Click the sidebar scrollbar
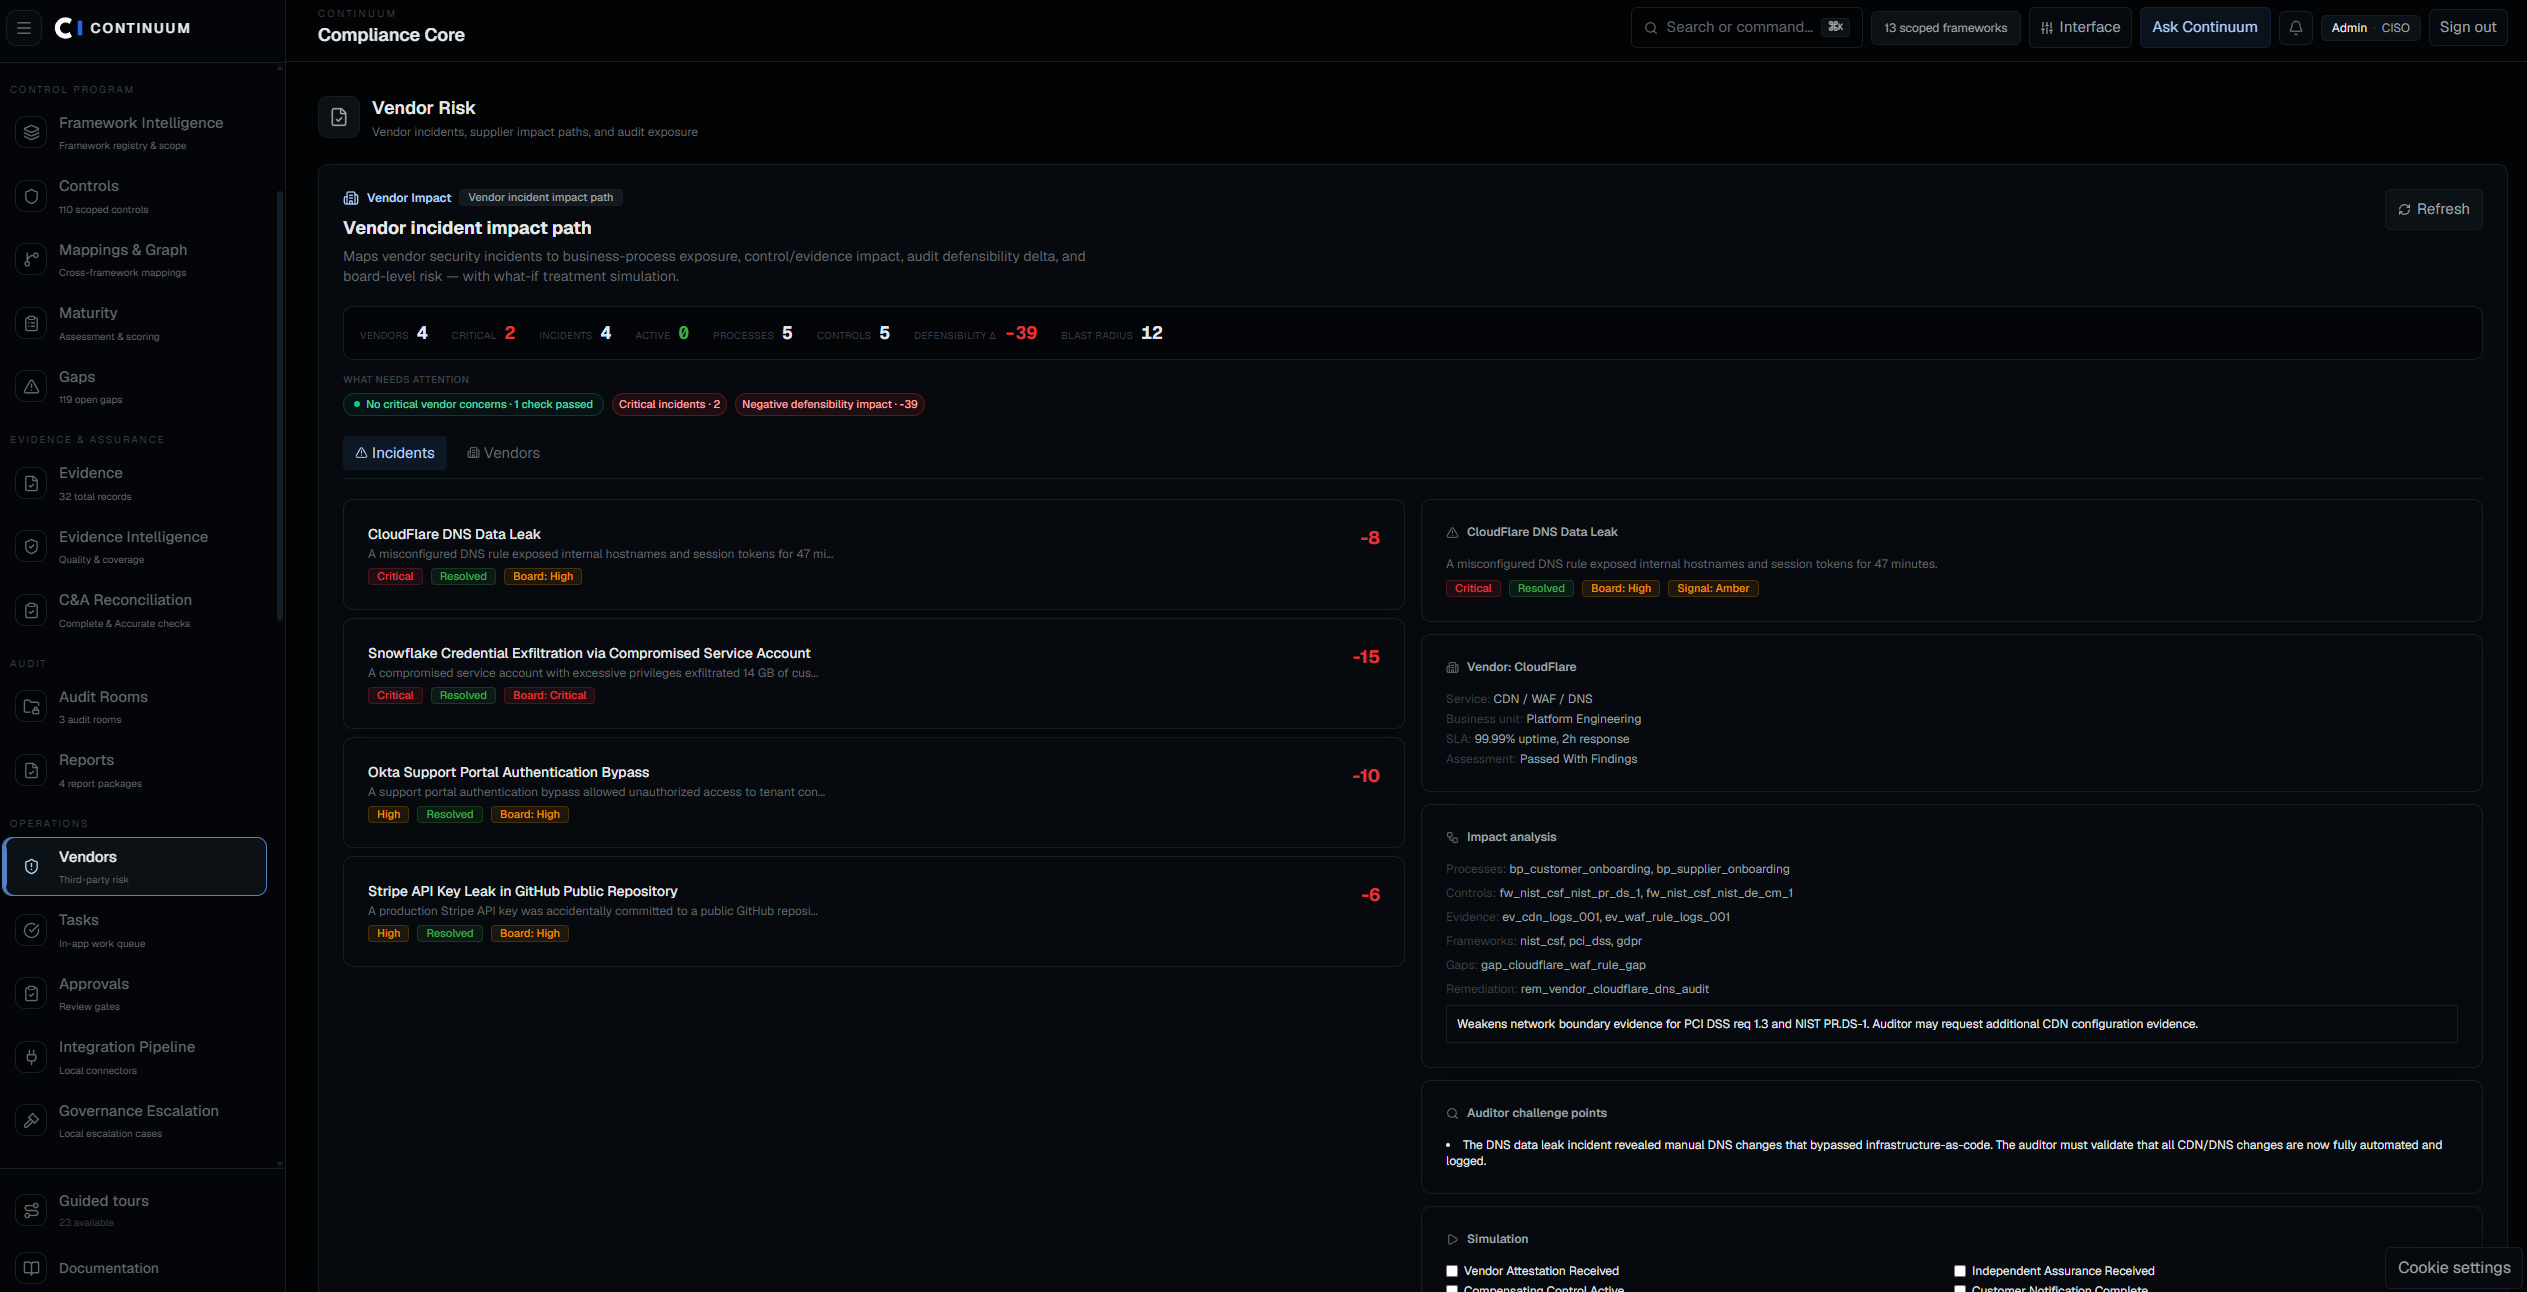 pos(280,405)
